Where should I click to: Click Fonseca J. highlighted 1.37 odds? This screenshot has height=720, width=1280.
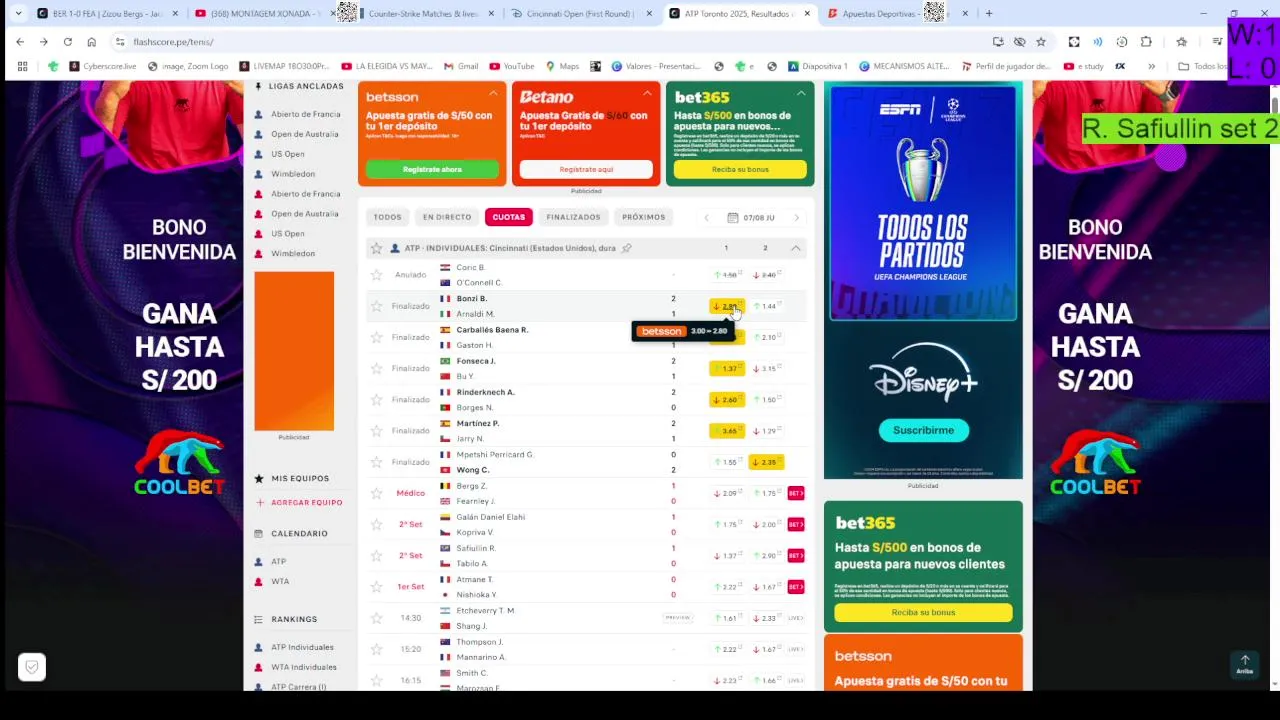[x=727, y=368]
